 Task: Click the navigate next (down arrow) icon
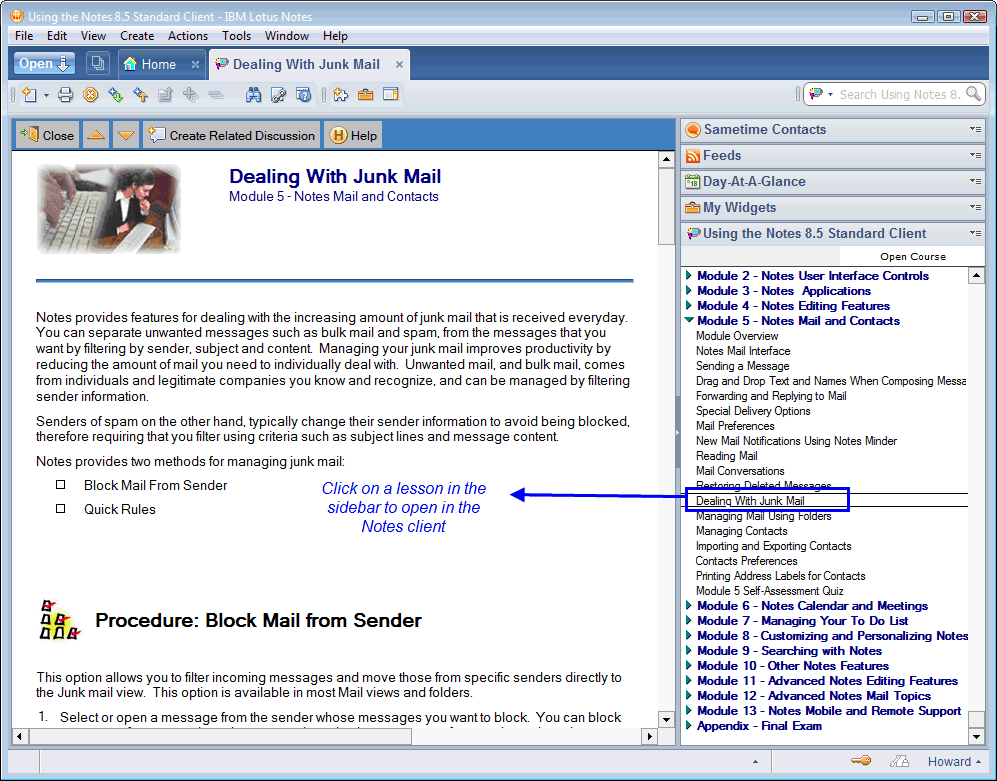click(115, 95)
